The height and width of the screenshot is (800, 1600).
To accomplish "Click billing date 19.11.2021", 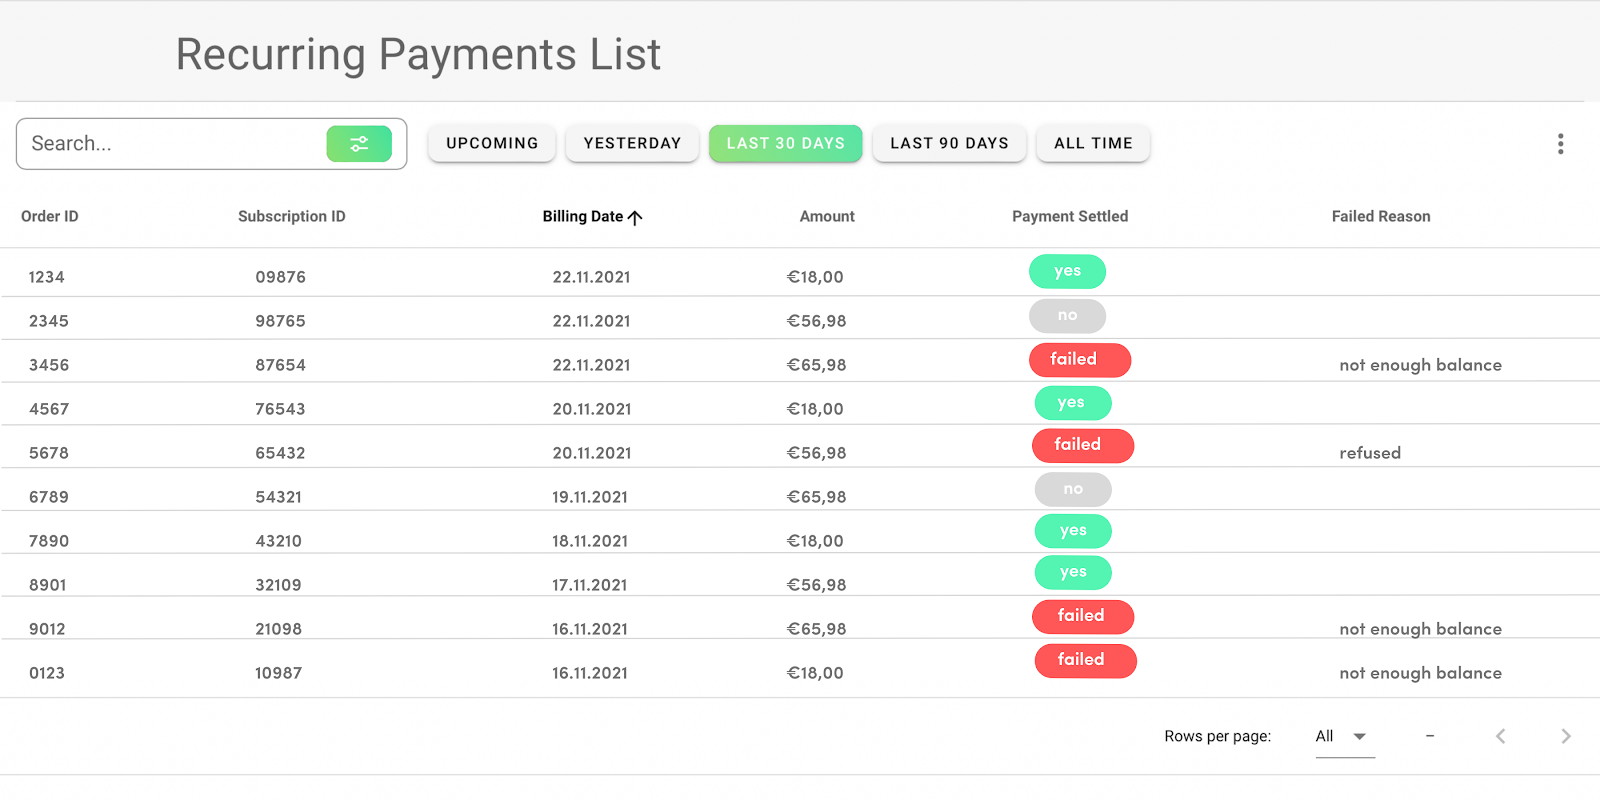I will (x=590, y=497).
